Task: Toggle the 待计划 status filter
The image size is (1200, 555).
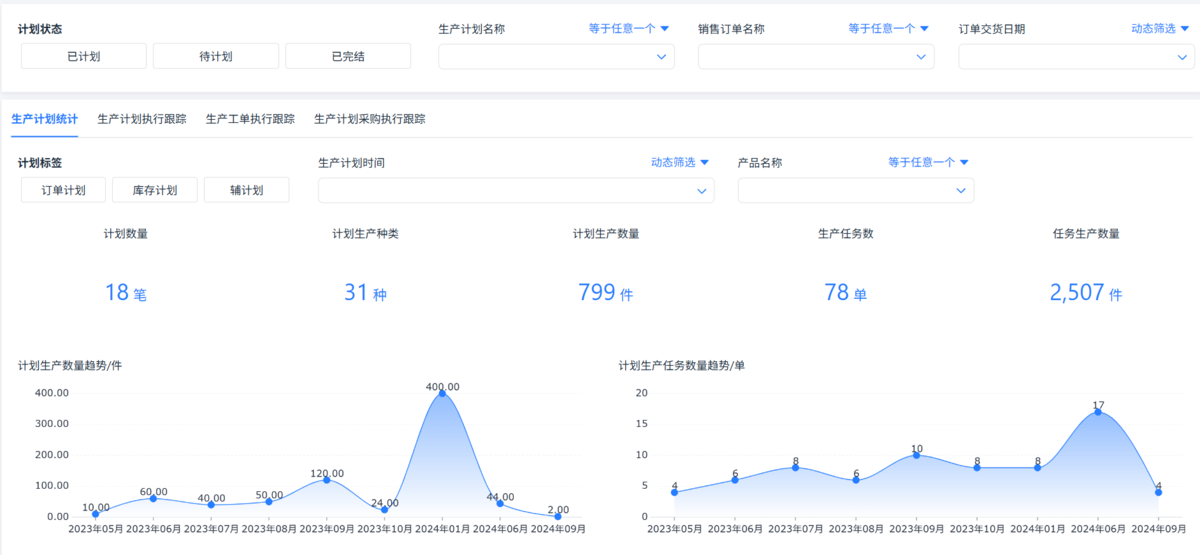Action: pos(216,56)
